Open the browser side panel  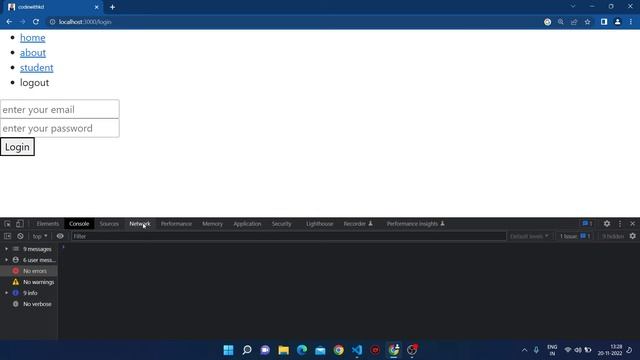604,22
